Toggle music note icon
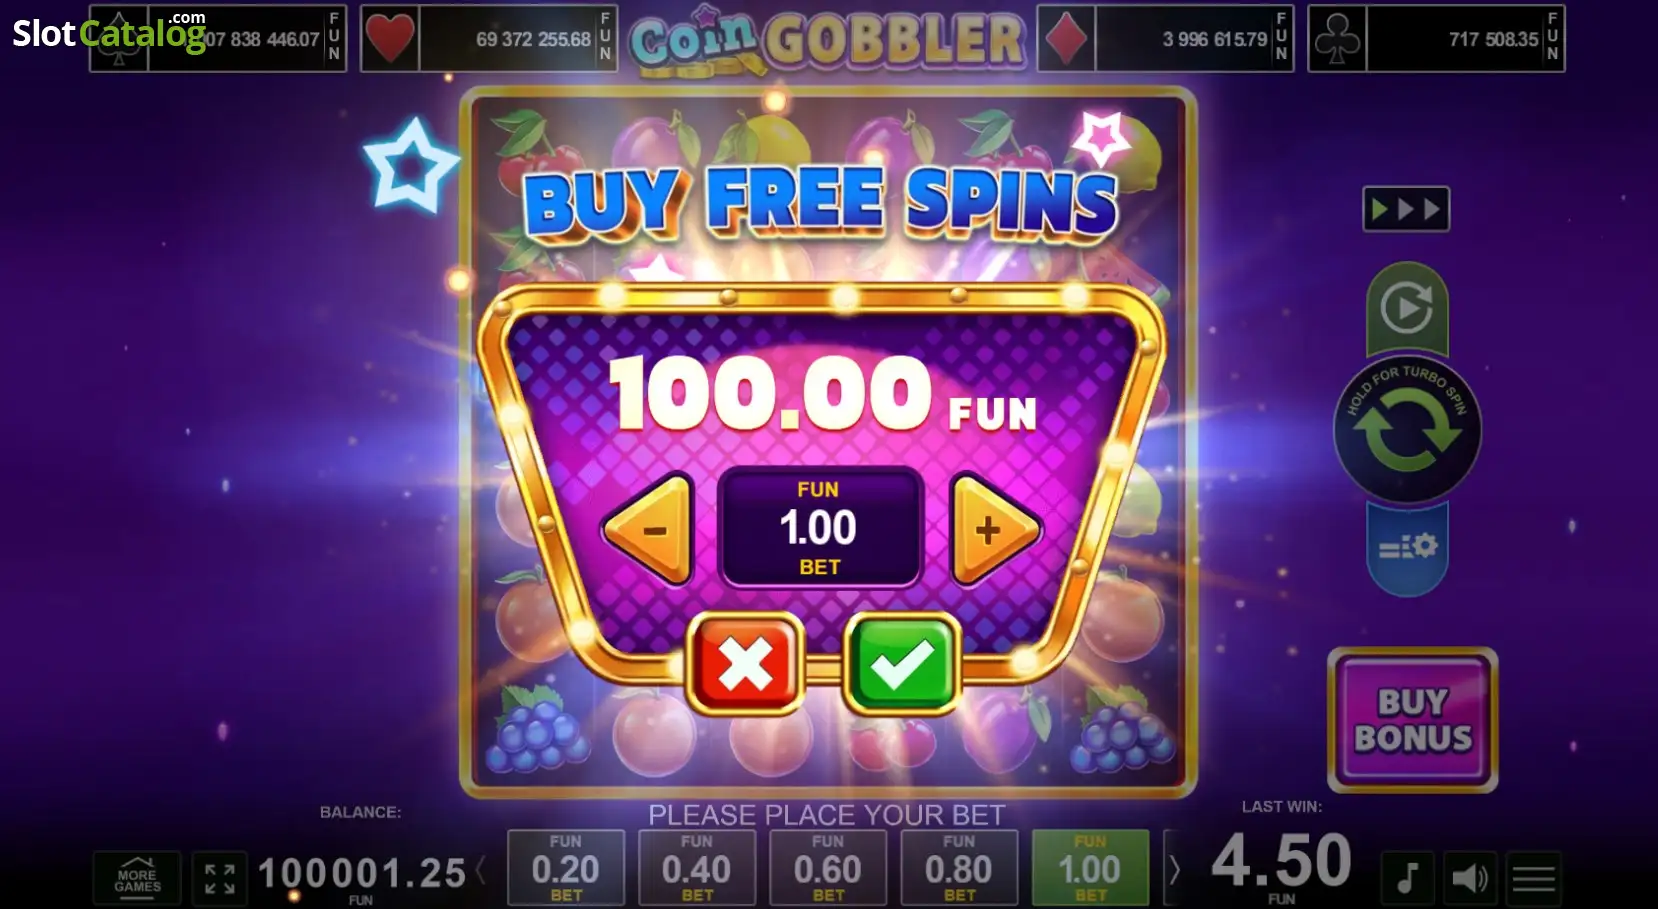This screenshot has height=909, width=1658. pos(1407,878)
